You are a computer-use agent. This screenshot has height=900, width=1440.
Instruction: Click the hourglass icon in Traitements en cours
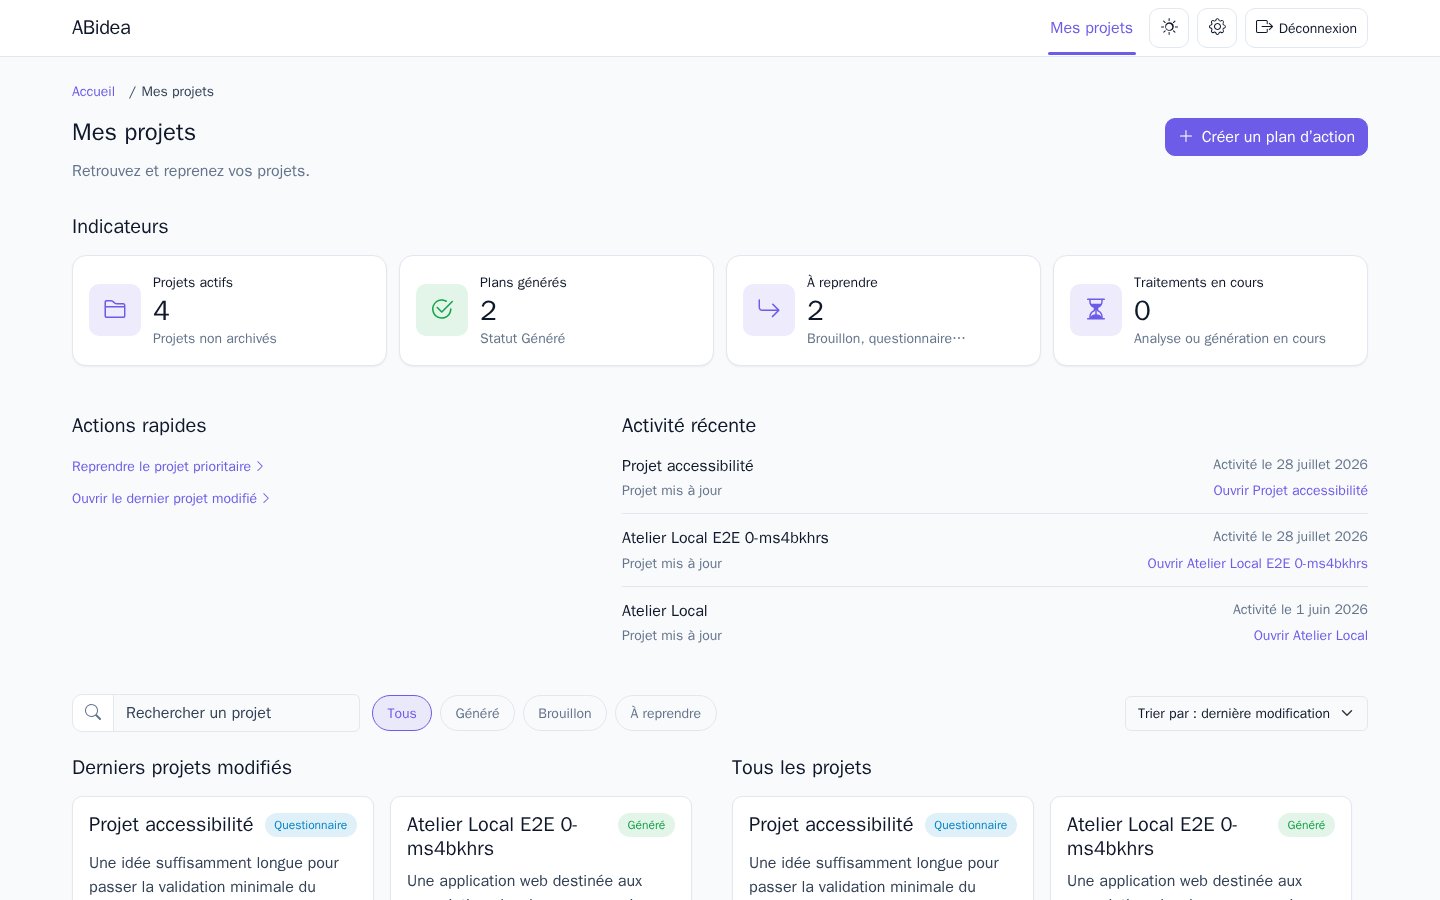pyautogui.click(x=1096, y=310)
